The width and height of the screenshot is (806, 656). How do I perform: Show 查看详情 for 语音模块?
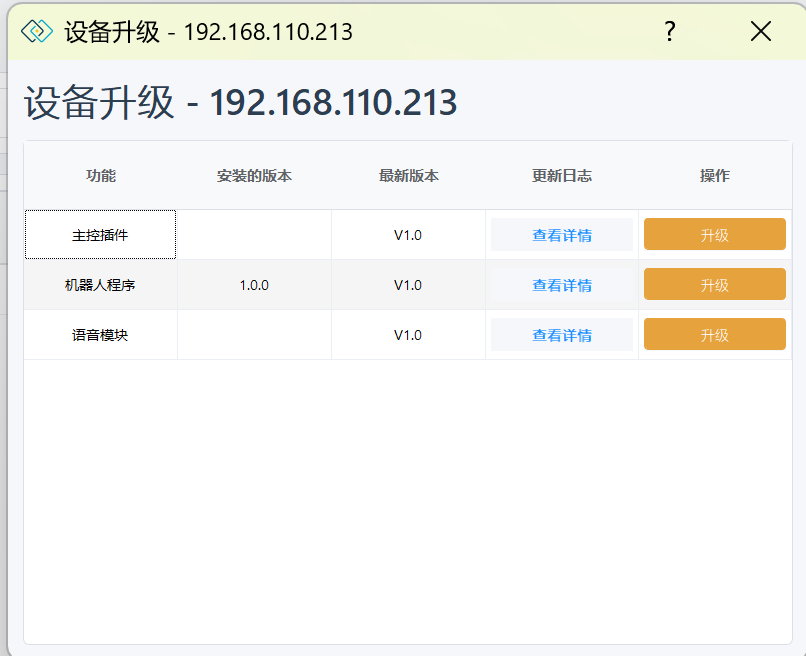point(562,335)
